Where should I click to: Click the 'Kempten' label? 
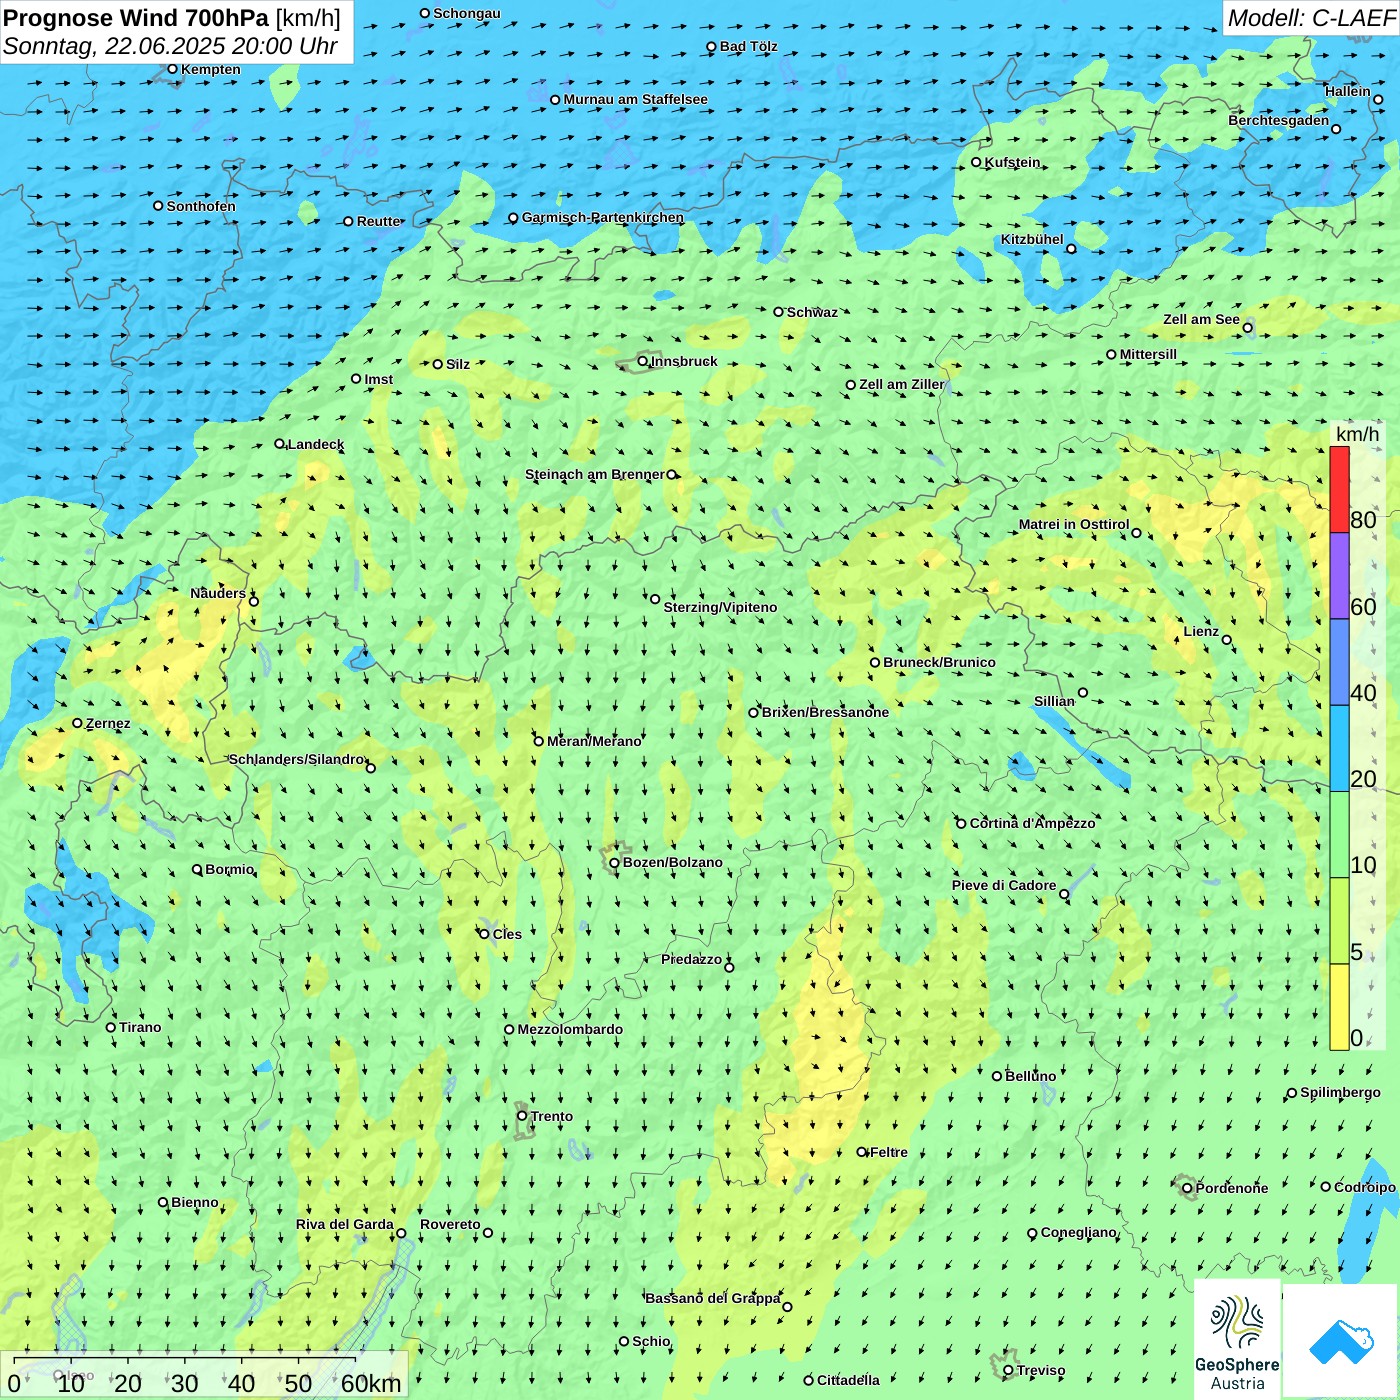pyautogui.click(x=210, y=69)
